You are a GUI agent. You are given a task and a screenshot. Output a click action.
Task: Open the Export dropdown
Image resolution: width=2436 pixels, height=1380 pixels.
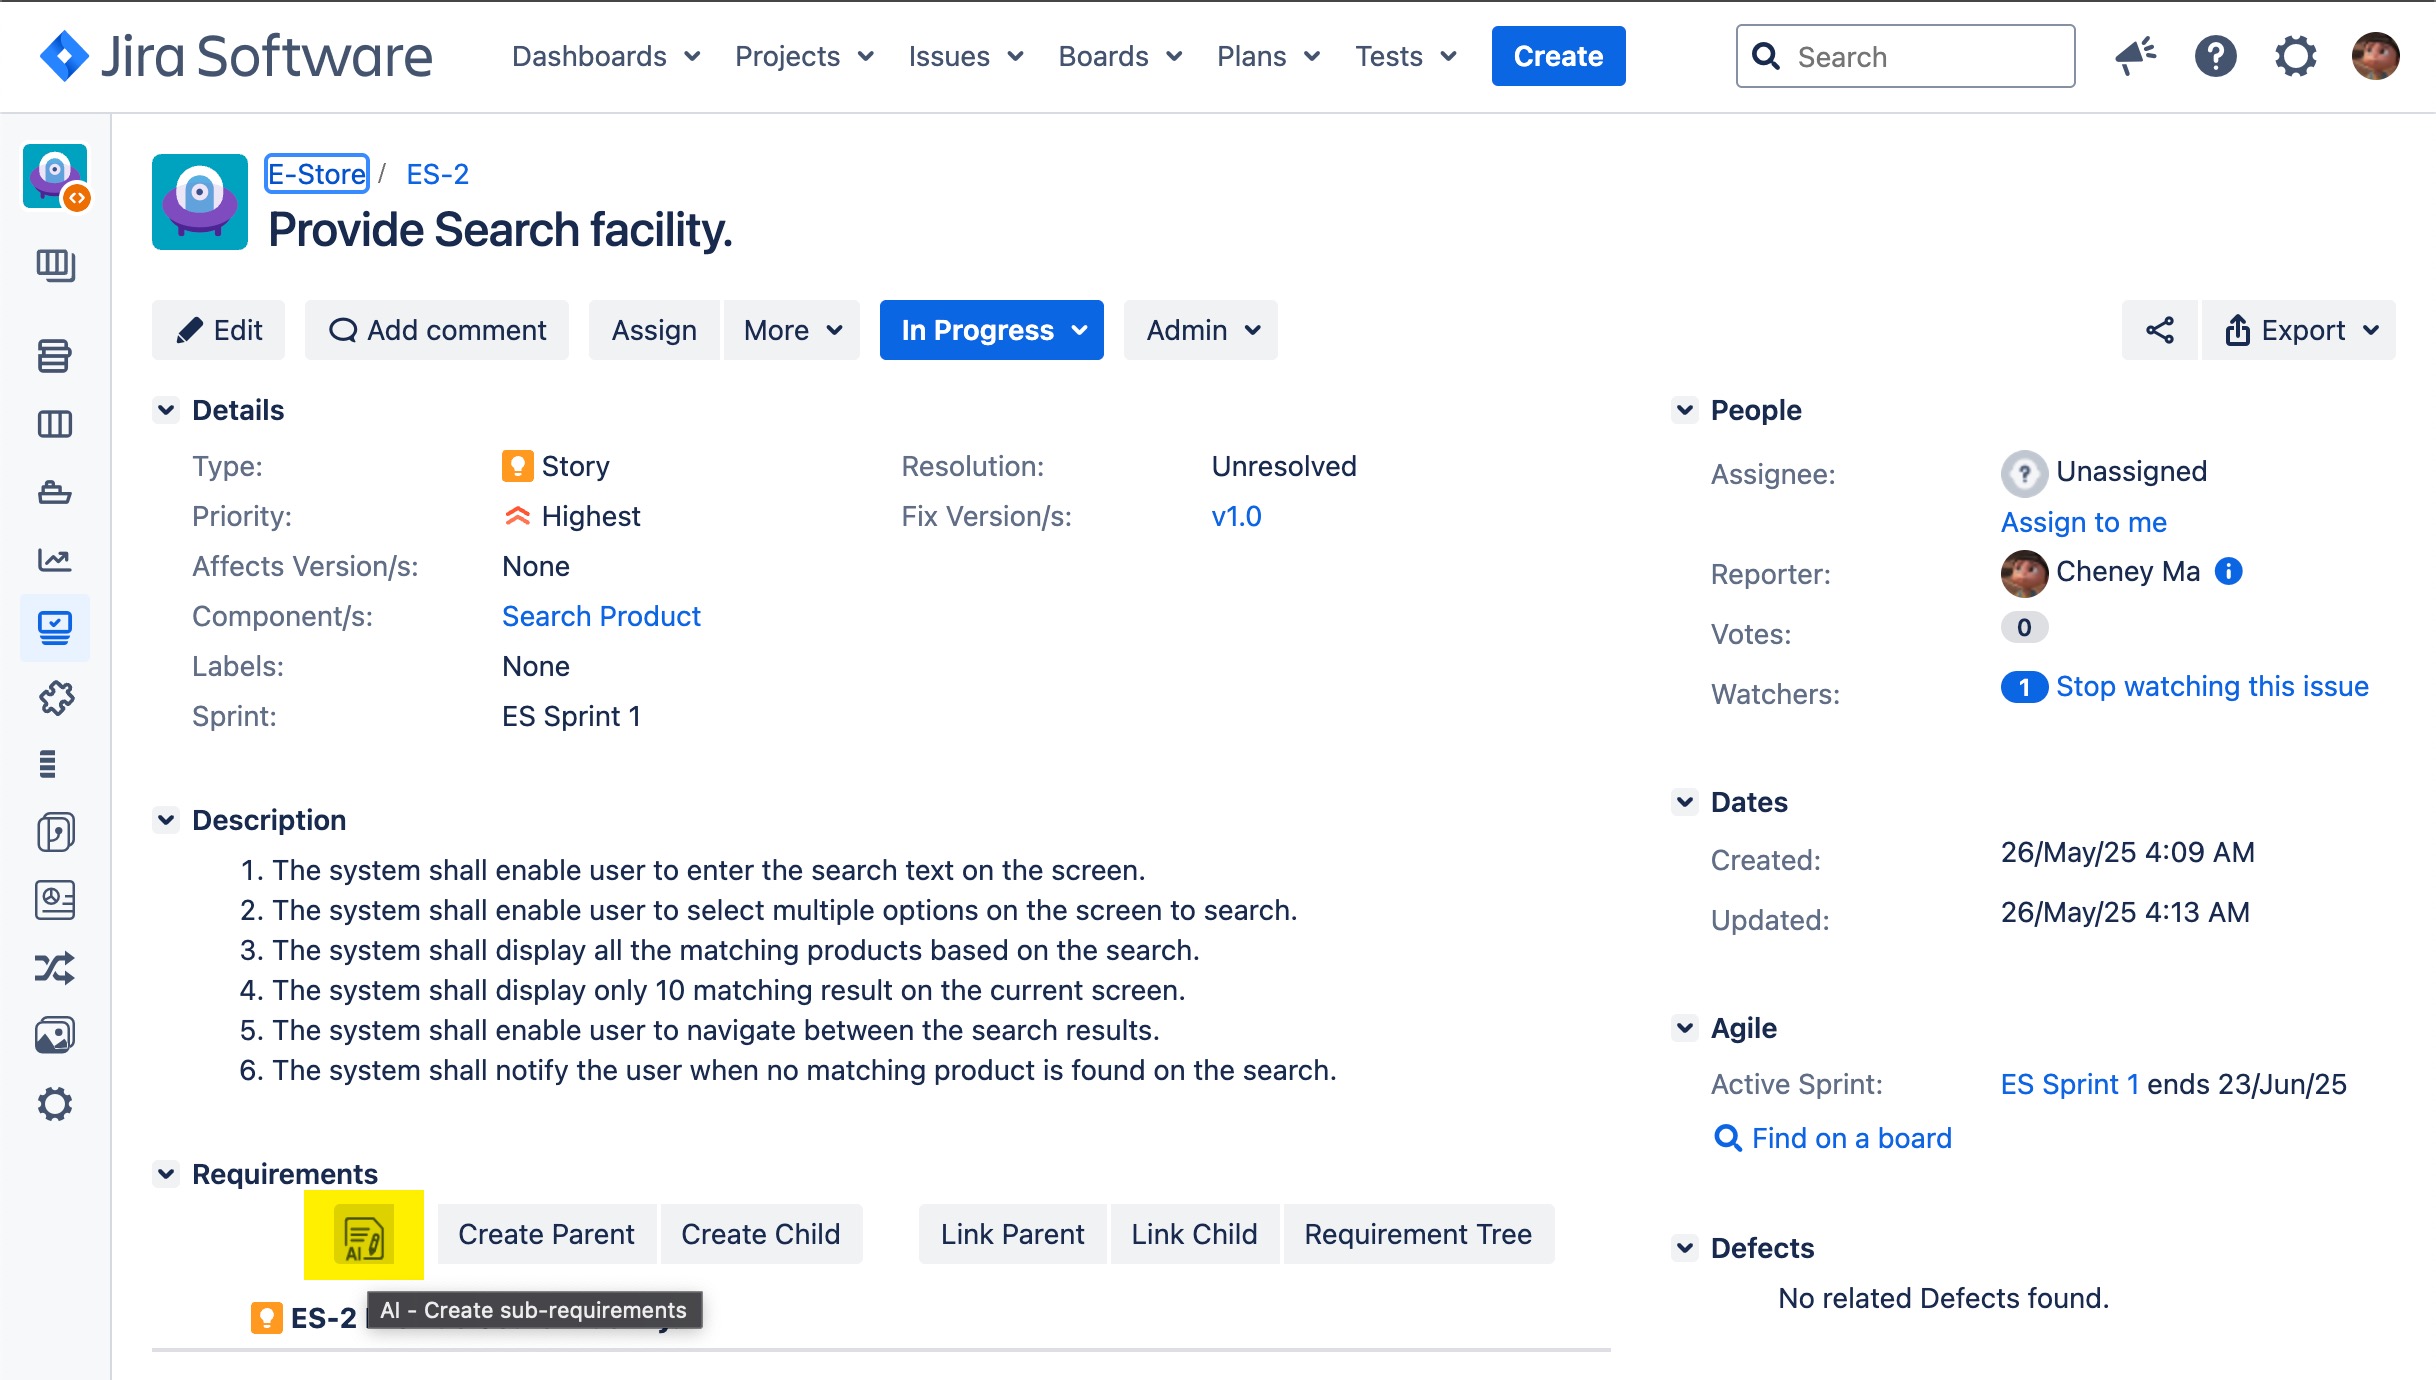[x=2299, y=330]
